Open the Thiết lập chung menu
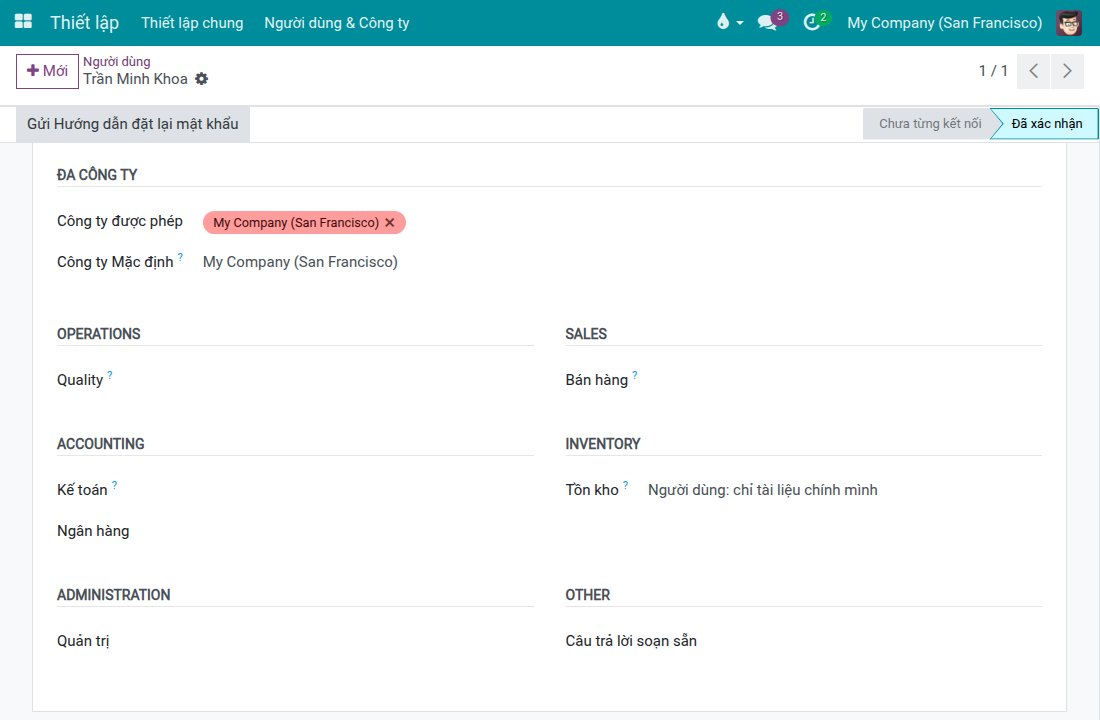The image size is (1100, 720). [x=192, y=22]
